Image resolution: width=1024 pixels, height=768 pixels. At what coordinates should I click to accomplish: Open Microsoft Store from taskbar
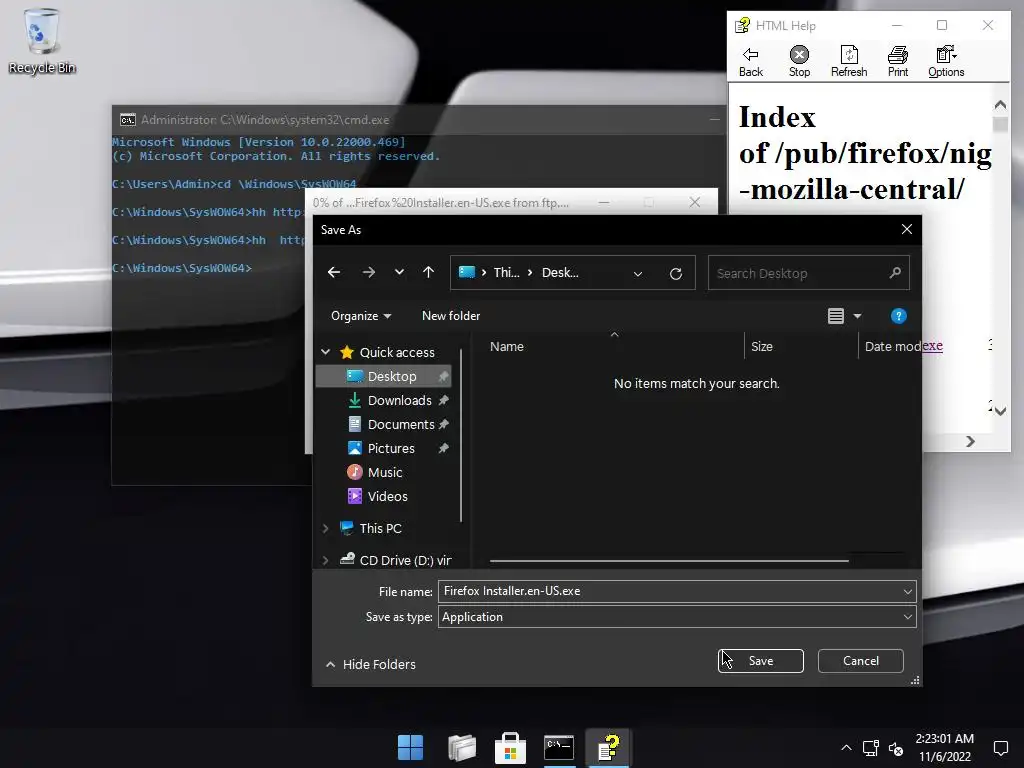(510, 748)
